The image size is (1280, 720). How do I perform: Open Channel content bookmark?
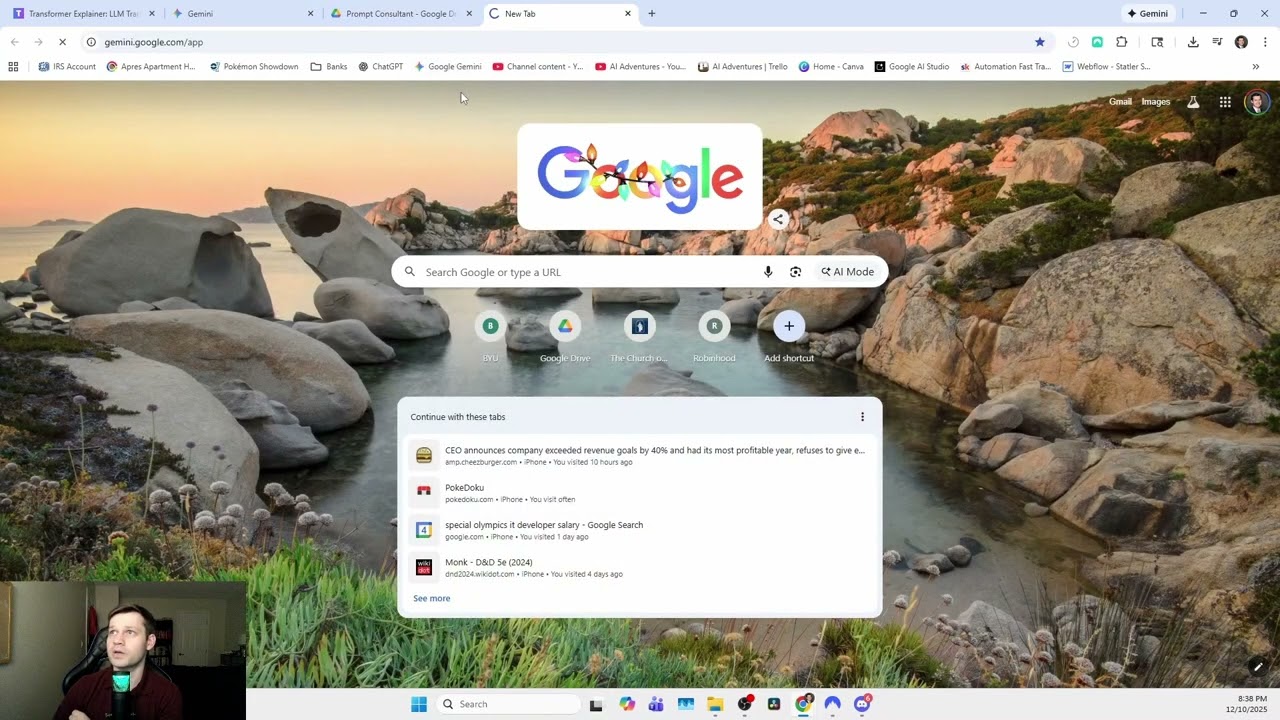coord(538,67)
